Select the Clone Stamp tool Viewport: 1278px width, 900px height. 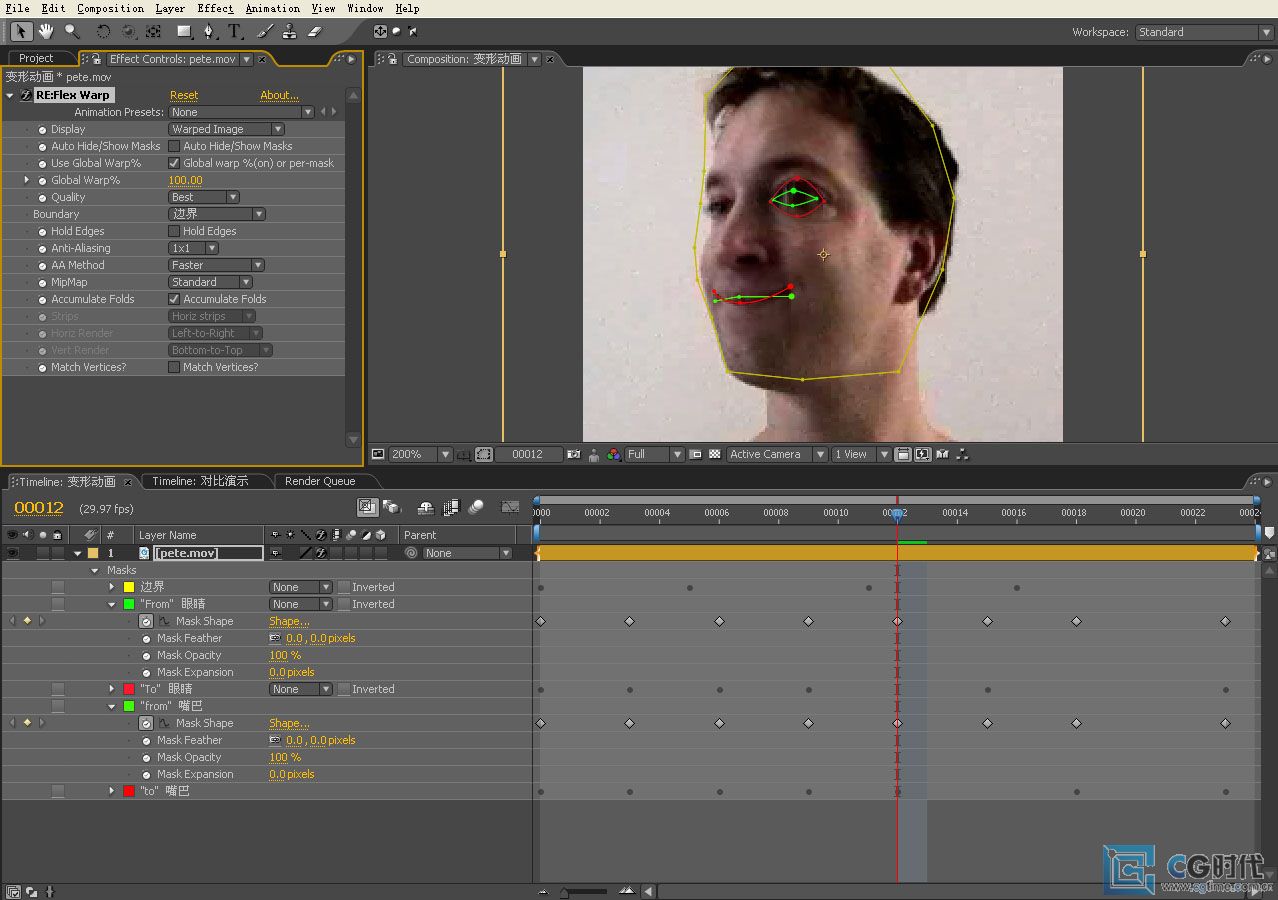coord(289,32)
